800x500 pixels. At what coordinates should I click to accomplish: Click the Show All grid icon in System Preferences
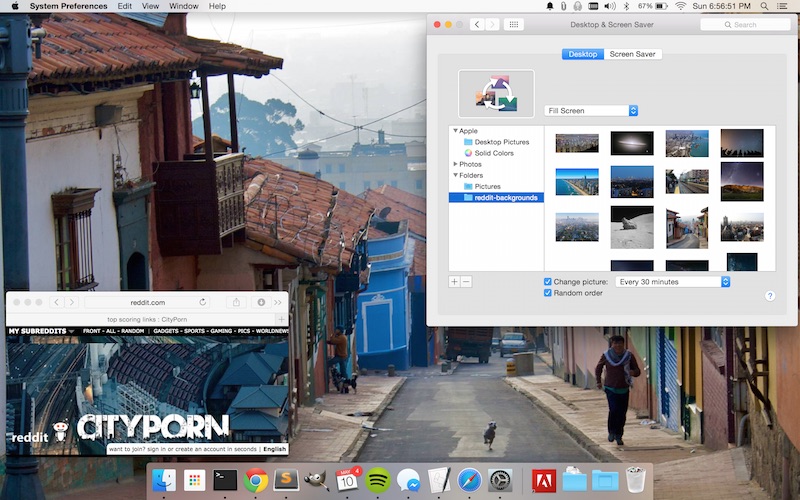(x=514, y=24)
